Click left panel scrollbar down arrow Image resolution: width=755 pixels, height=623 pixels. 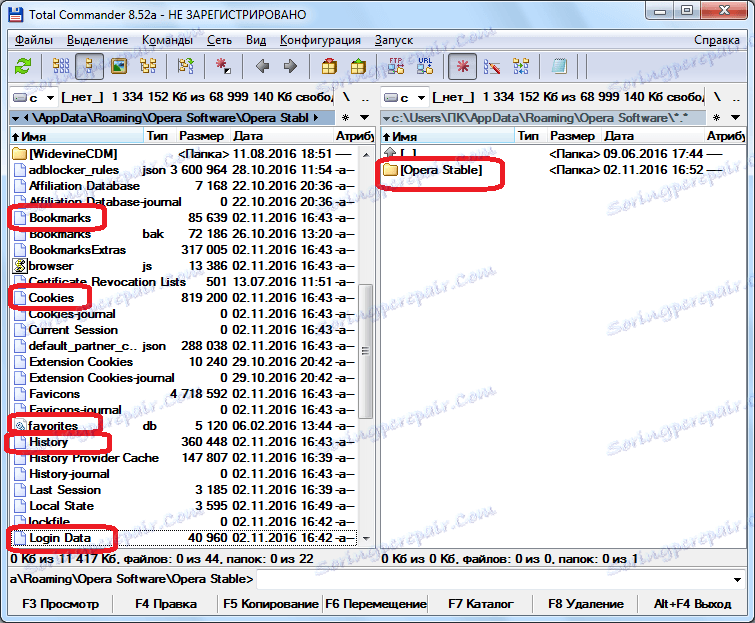[x=366, y=539]
